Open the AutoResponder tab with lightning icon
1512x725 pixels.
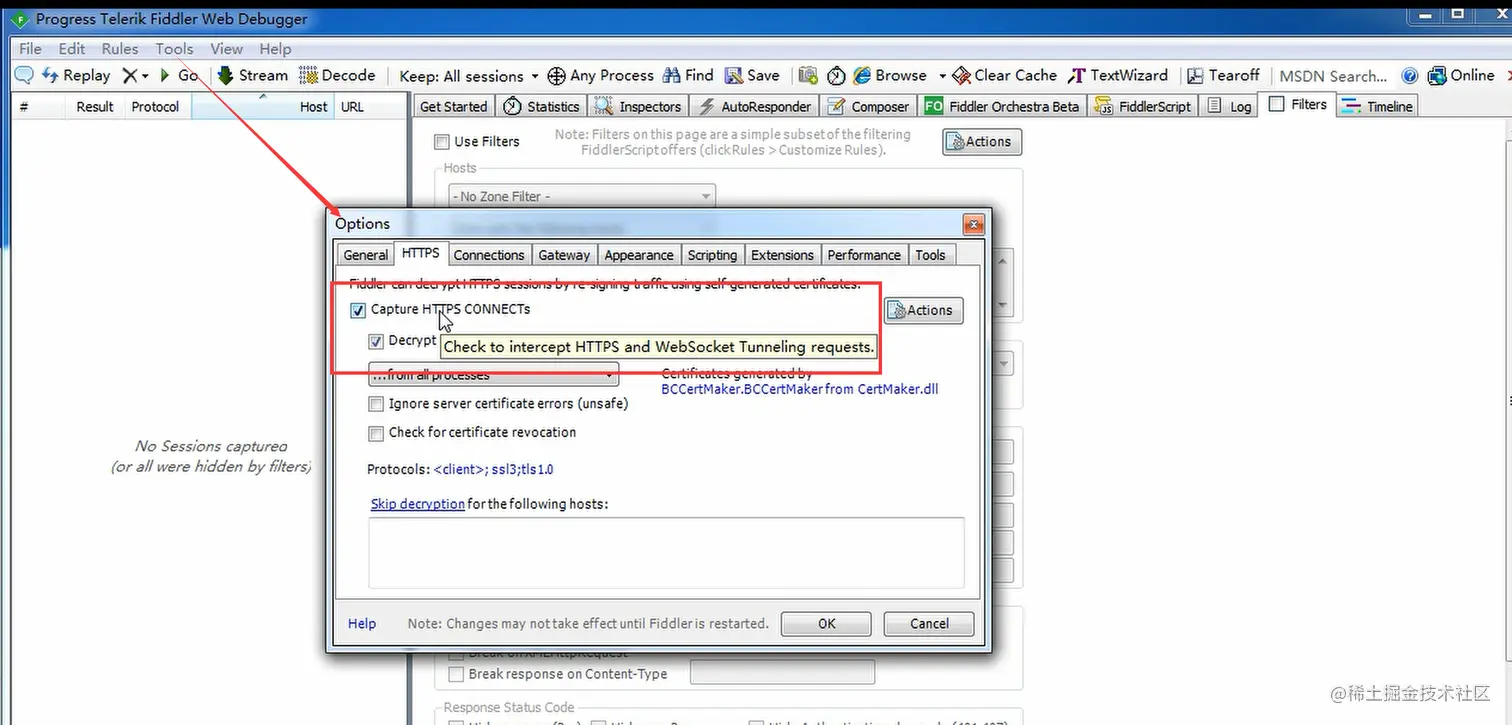point(753,106)
